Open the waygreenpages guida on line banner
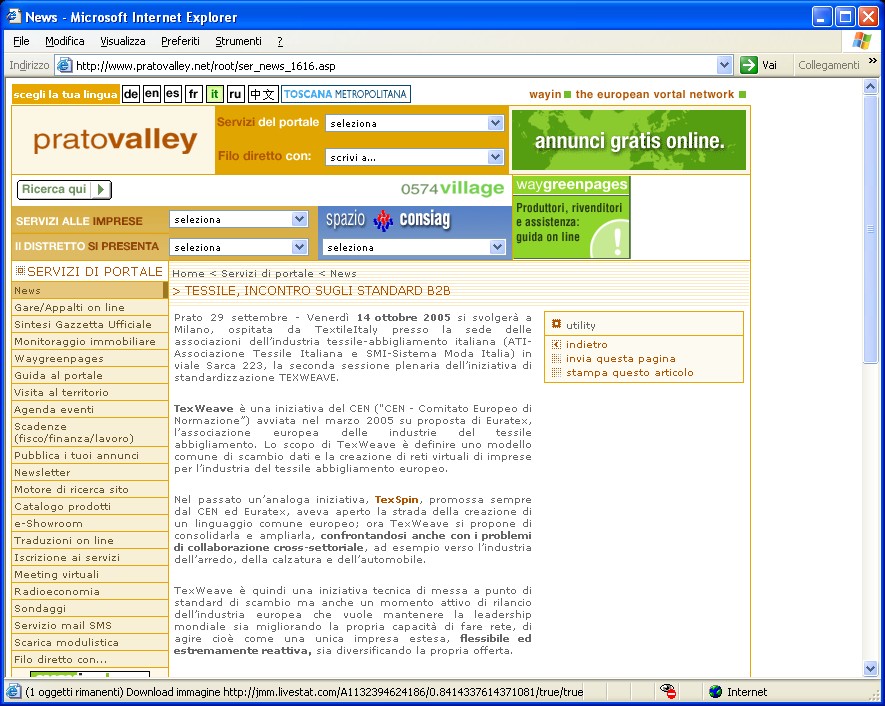Image resolution: width=885 pixels, height=706 pixels. pyautogui.click(x=571, y=218)
